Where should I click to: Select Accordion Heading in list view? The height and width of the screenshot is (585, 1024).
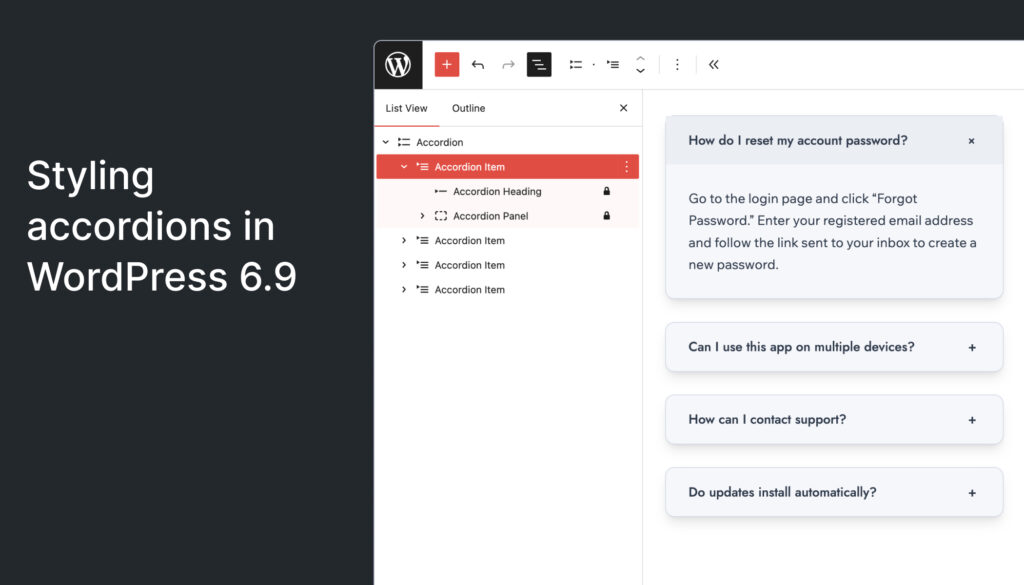point(497,191)
